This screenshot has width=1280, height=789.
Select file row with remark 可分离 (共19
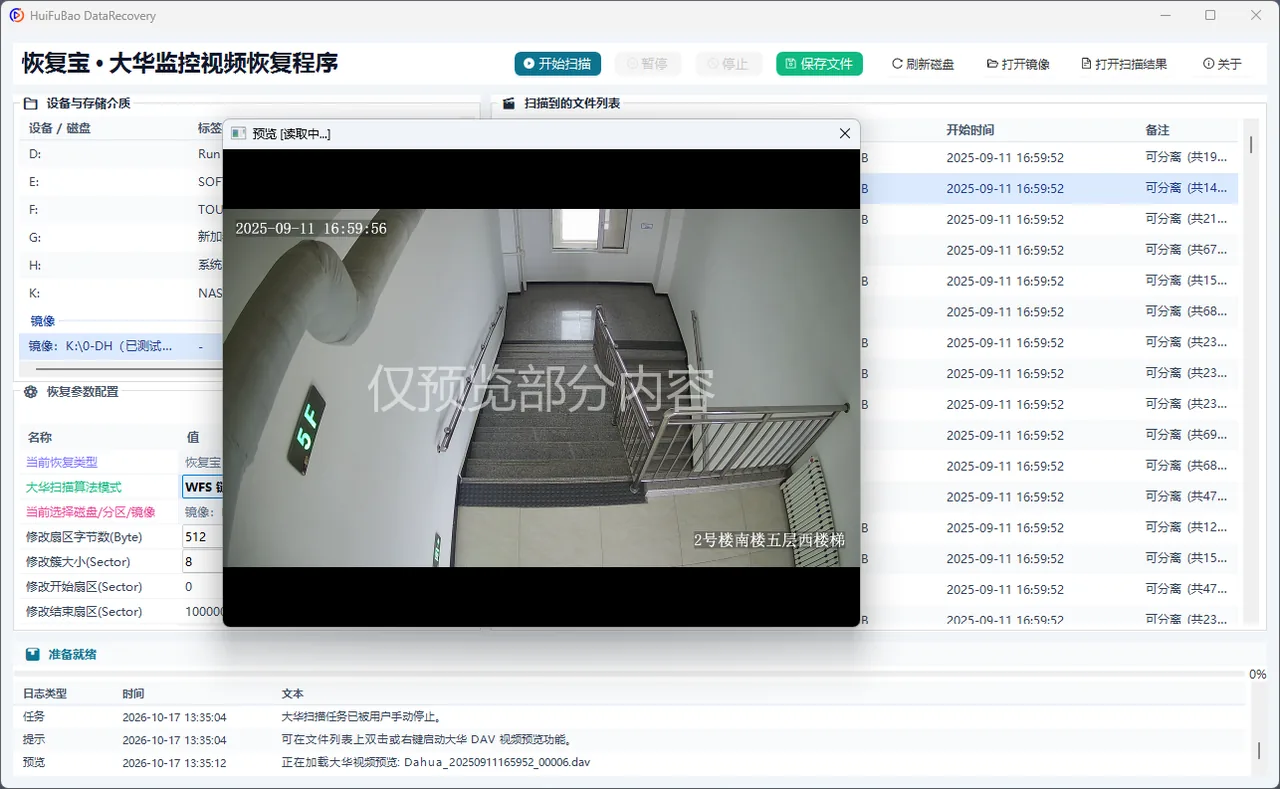[1050, 157]
